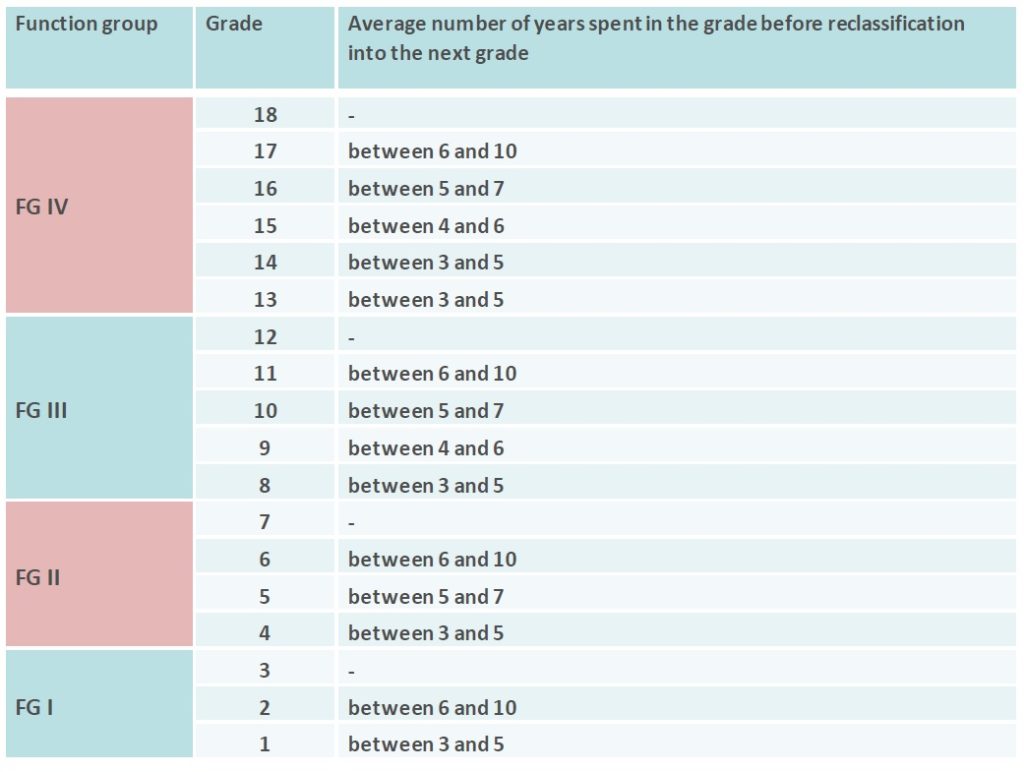Image resolution: width=1024 pixels, height=772 pixels.
Task: Select the years cell for grade 5
Action: [x=426, y=596]
